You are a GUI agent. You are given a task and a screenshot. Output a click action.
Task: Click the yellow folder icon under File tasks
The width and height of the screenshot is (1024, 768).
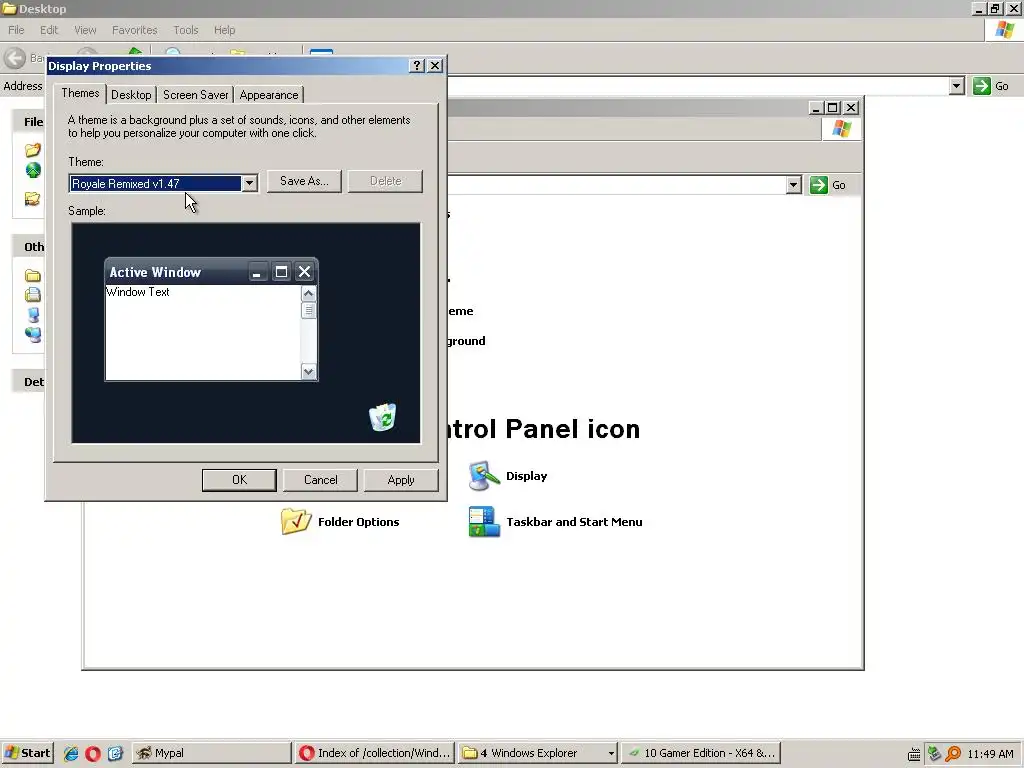33,150
